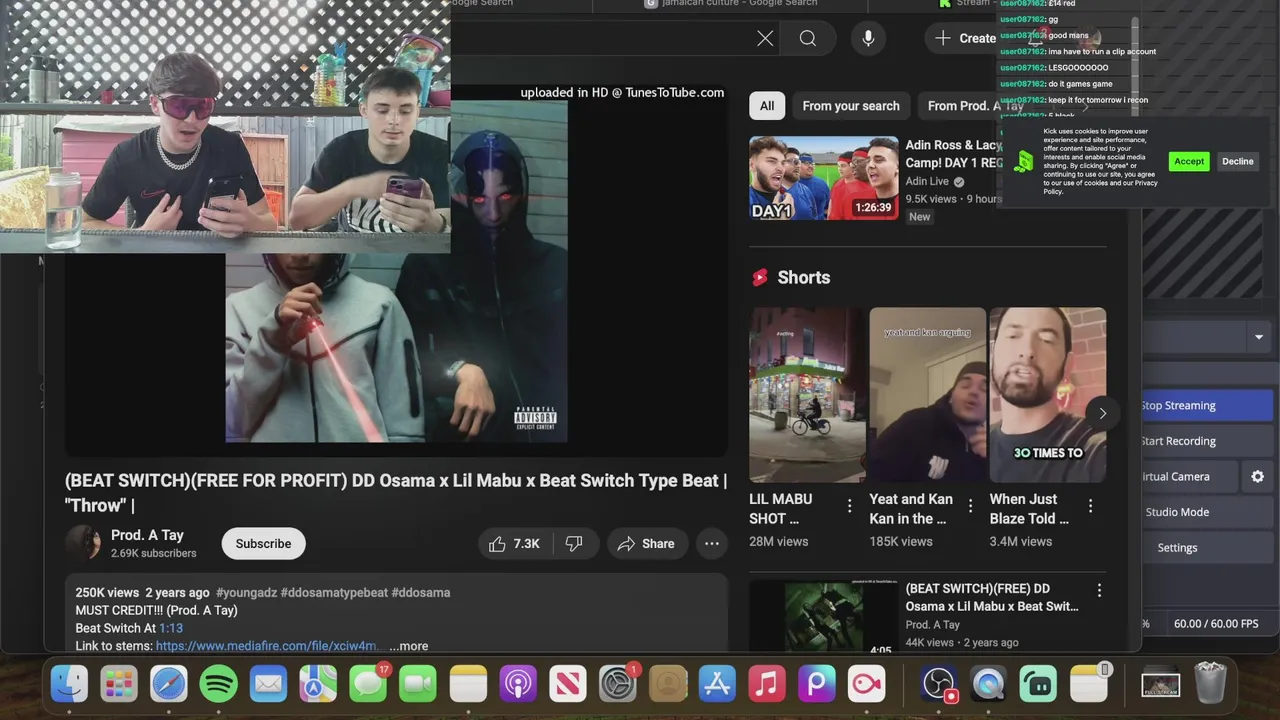Open News app in the dock
This screenshot has height=720, width=1280.
[568, 684]
